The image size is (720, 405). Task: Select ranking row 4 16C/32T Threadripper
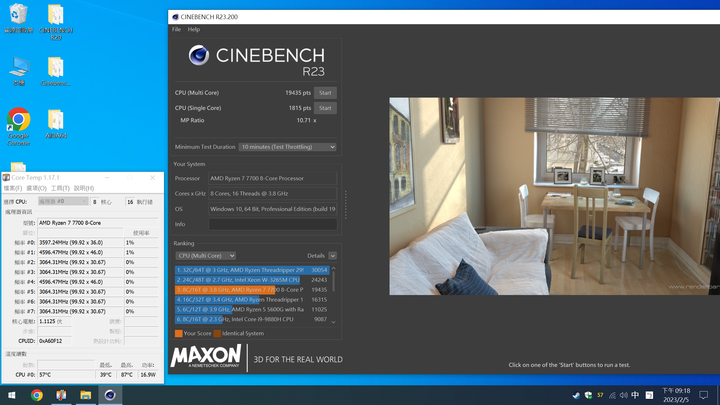pos(252,299)
